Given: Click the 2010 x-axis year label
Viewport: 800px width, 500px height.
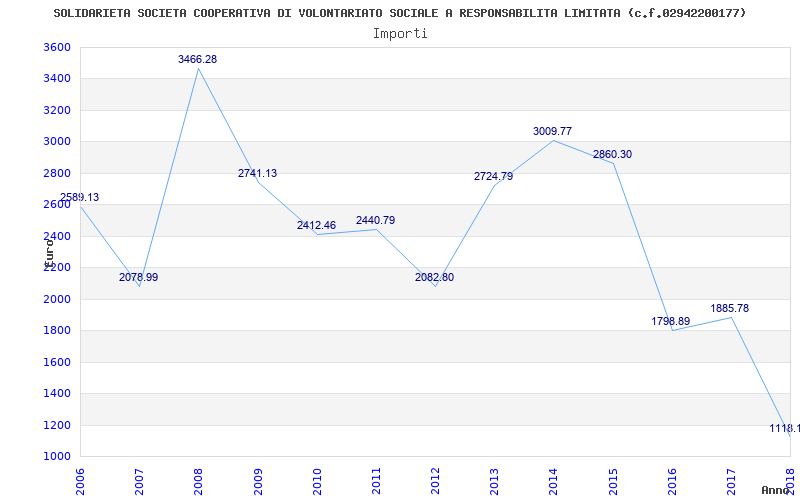Looking at the screenshot, I should pyautogui.click(x=317, y=481).
